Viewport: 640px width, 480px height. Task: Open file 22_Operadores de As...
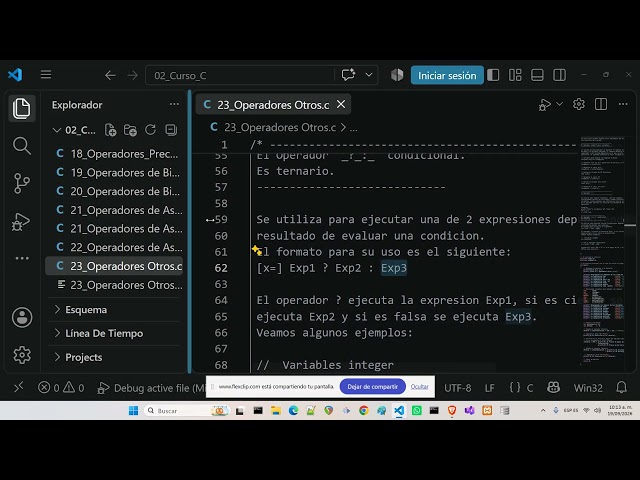[x=116, y=247]
